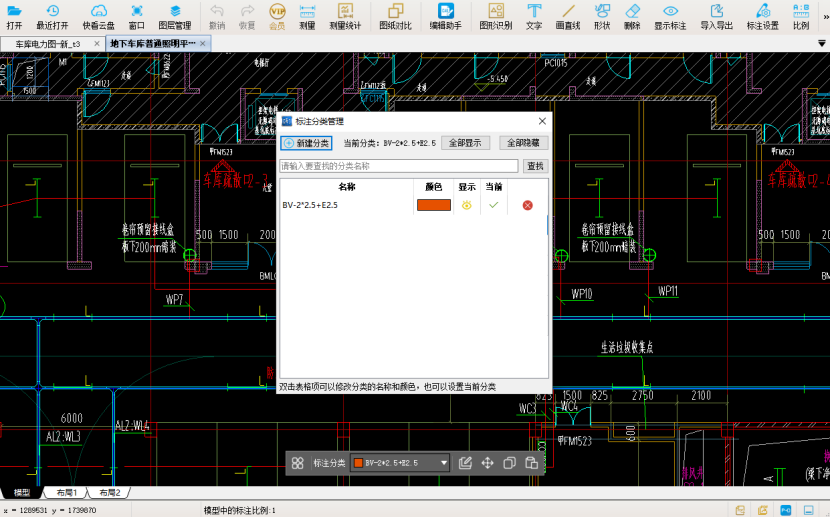The image size is (831, 518).
Task: Switch to the 布局1 layout tab
Action: coord(67,493)
